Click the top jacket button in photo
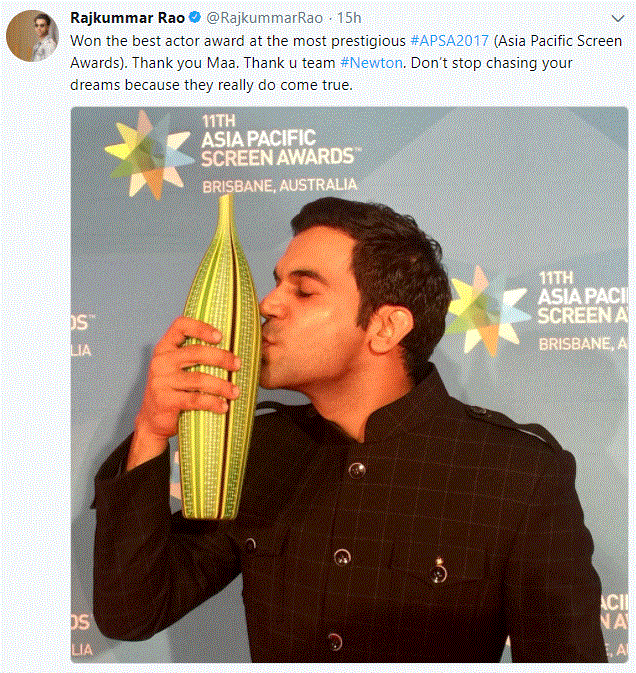The image size is (636, 673). (x=357, y=470)
